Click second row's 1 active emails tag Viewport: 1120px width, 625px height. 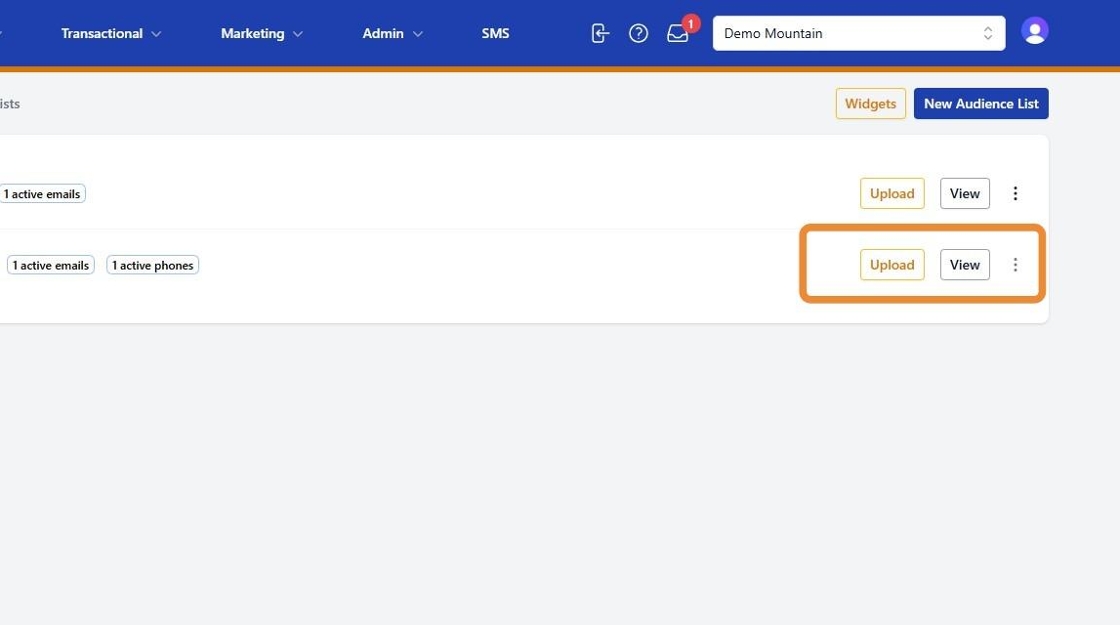pyautogui.click(x=51, y=265)
